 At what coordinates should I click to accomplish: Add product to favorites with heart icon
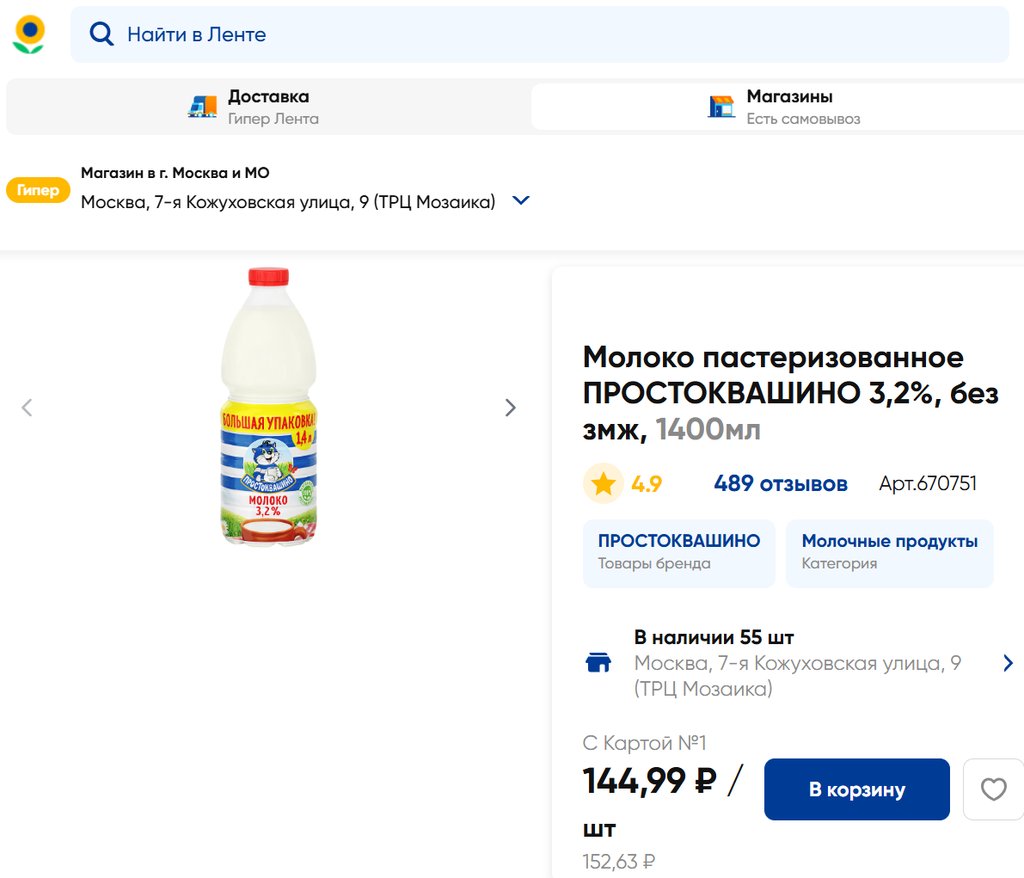(x=993, y=790)
